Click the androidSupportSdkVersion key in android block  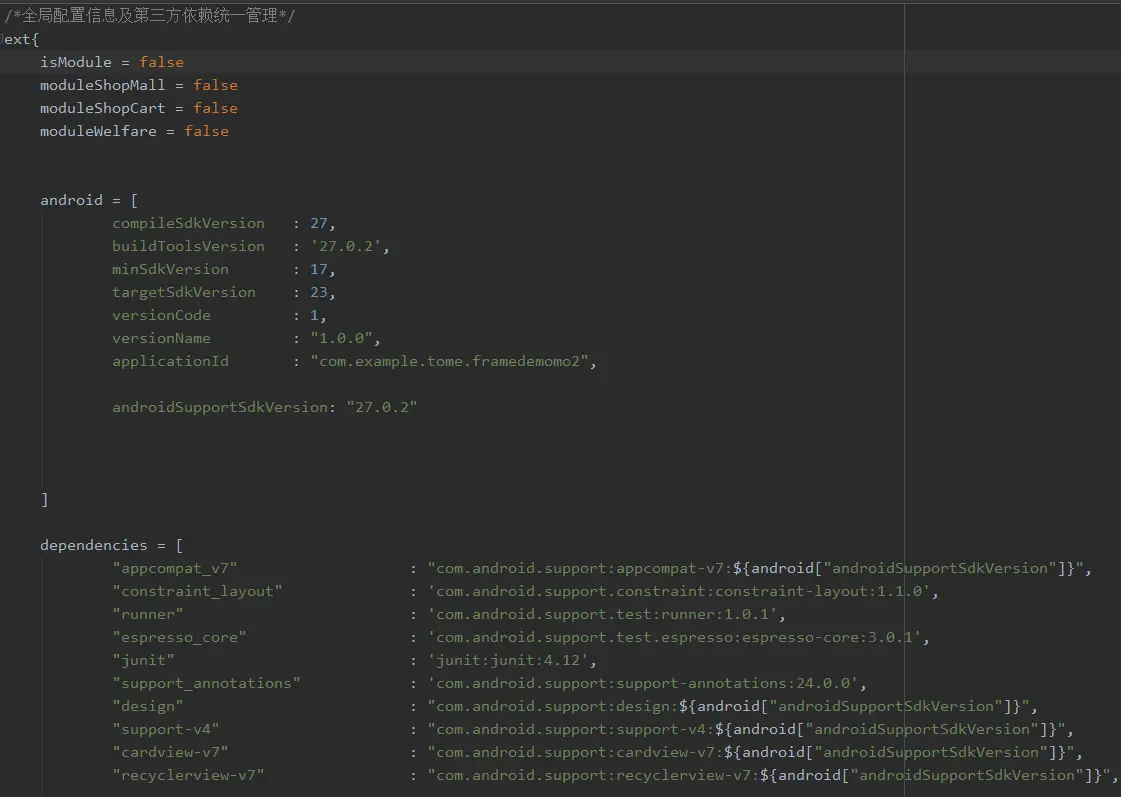219,407
